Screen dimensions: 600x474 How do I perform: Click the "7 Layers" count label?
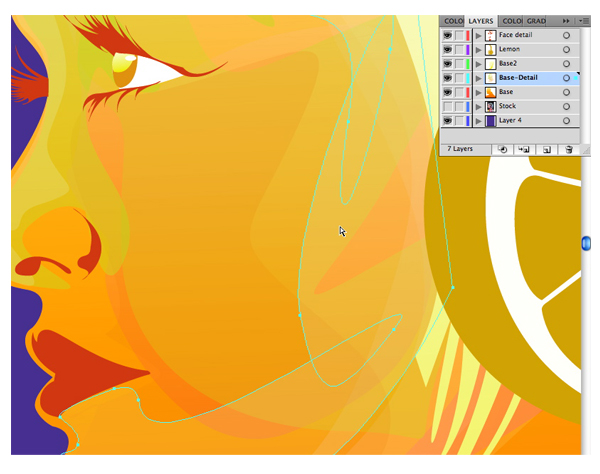pyautogui.click(x=460, y=149)
